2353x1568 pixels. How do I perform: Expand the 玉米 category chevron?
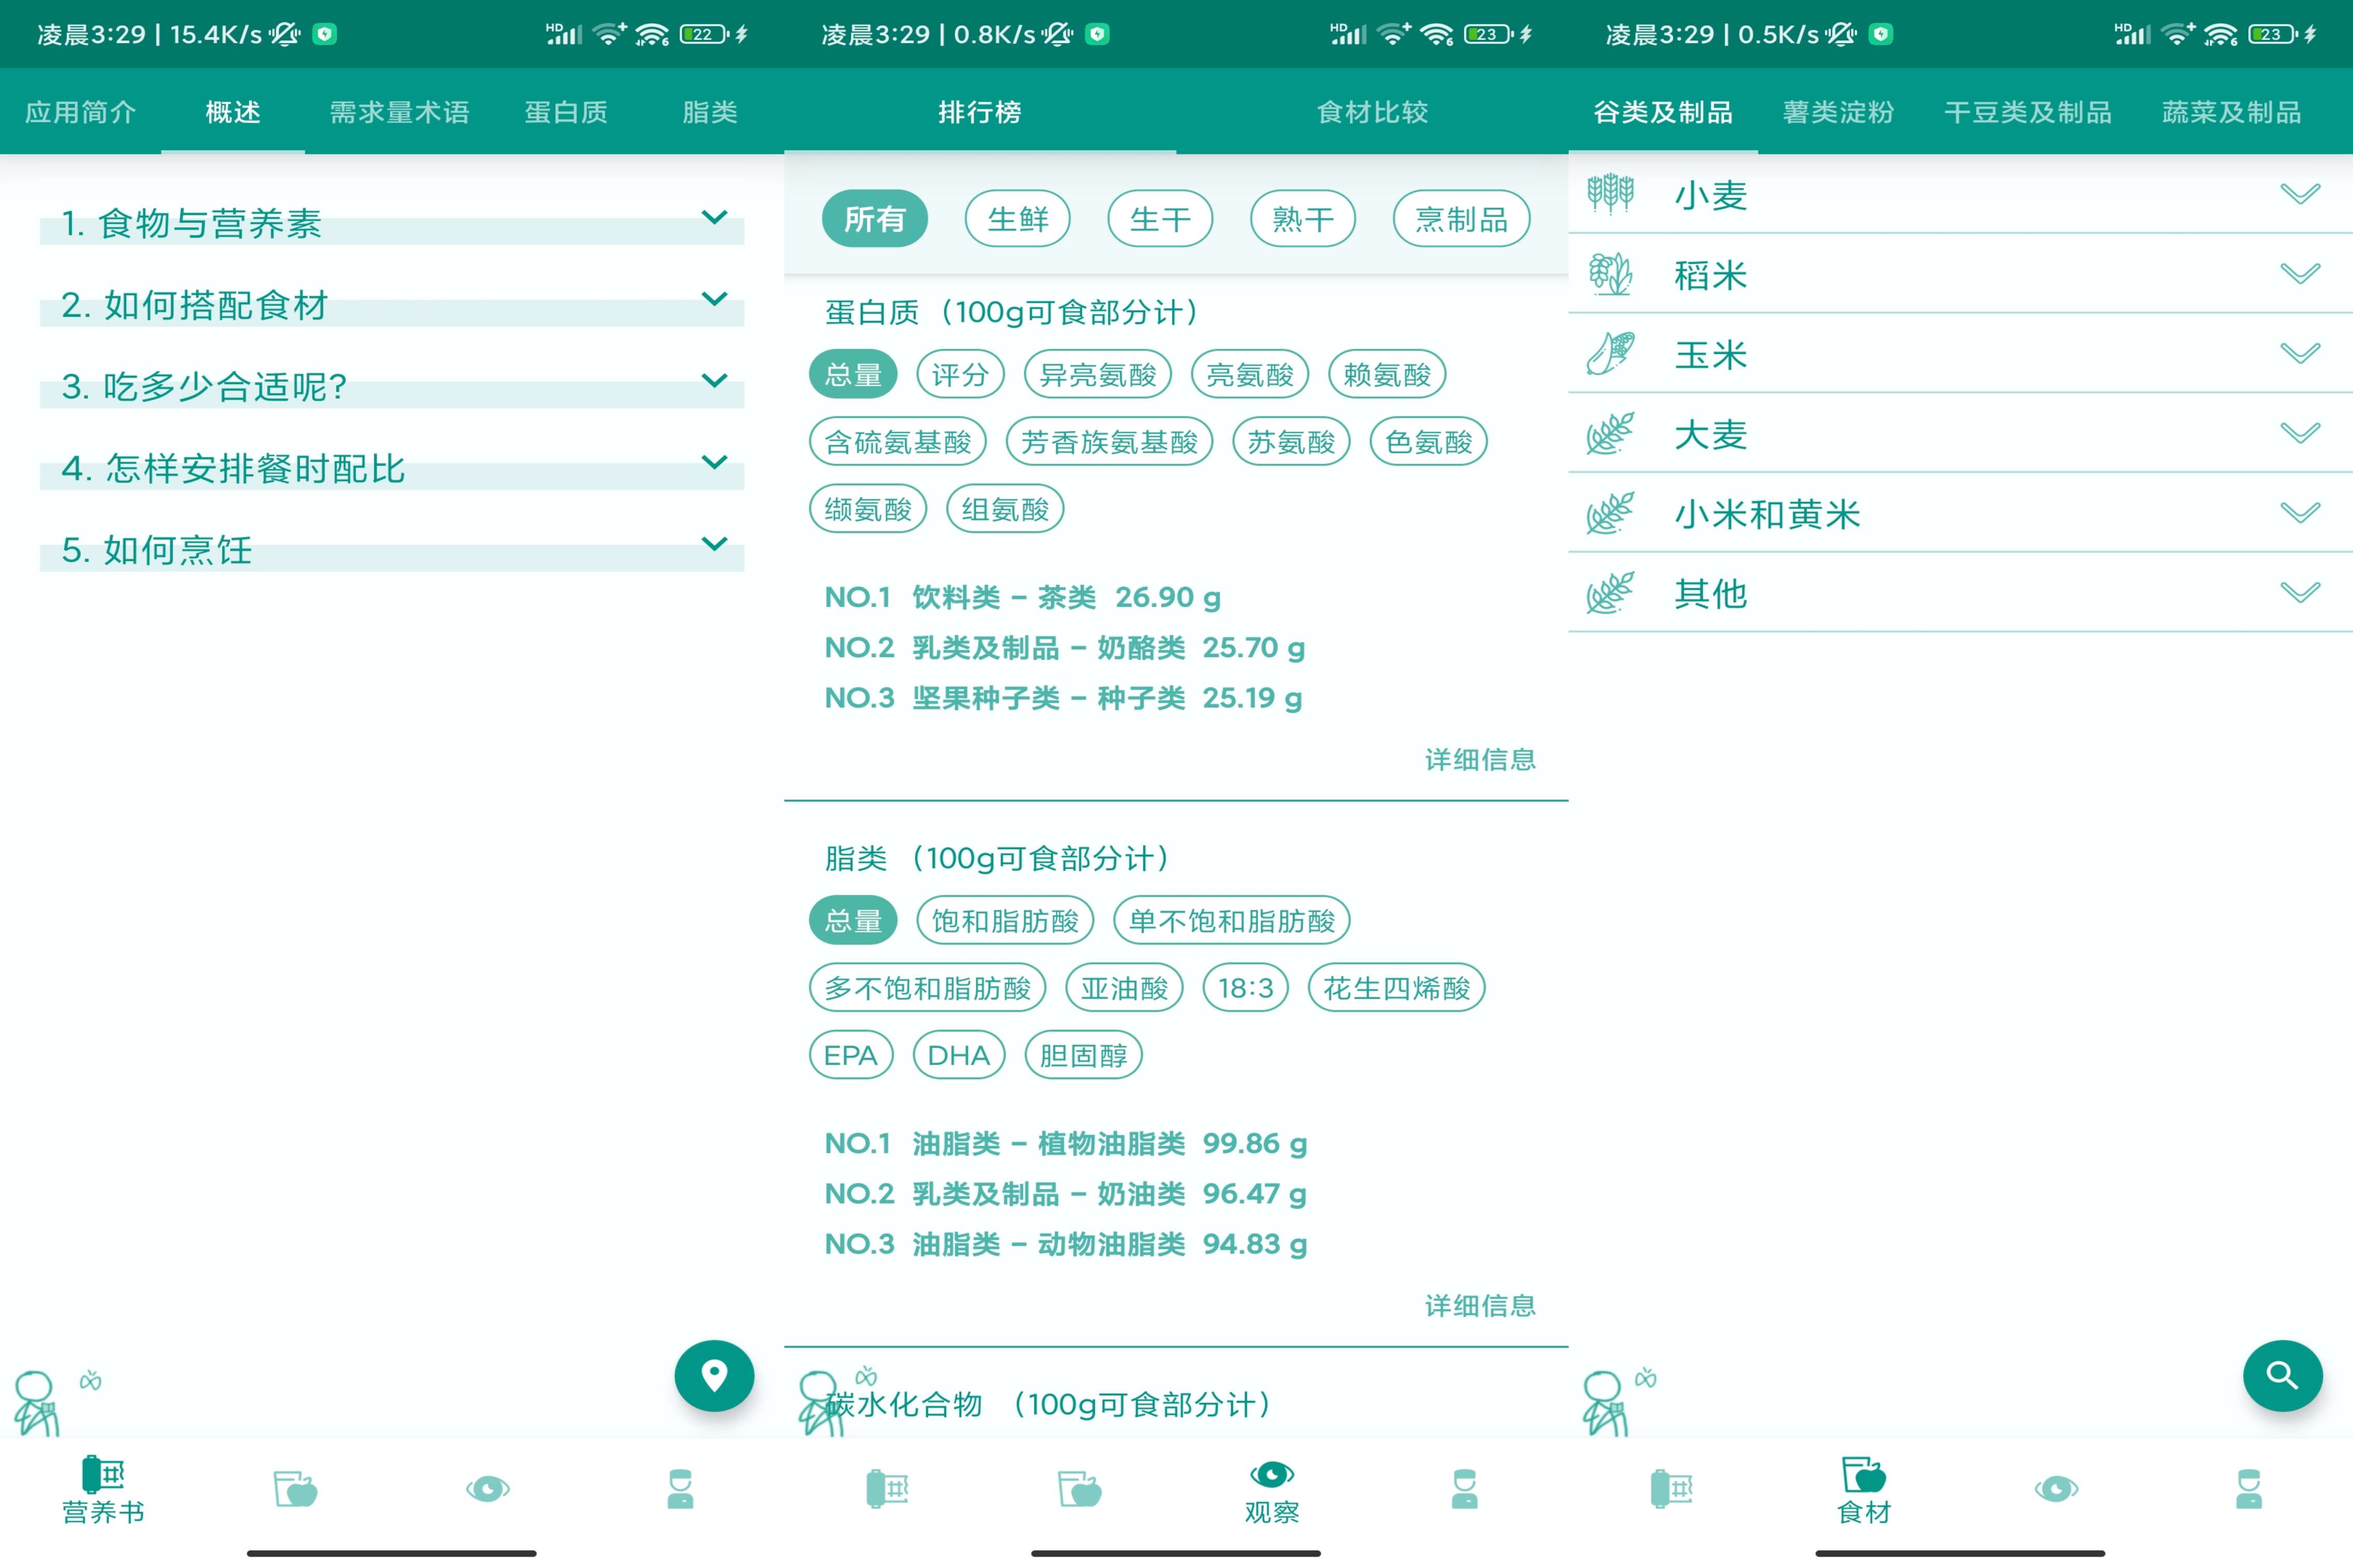2300,353
